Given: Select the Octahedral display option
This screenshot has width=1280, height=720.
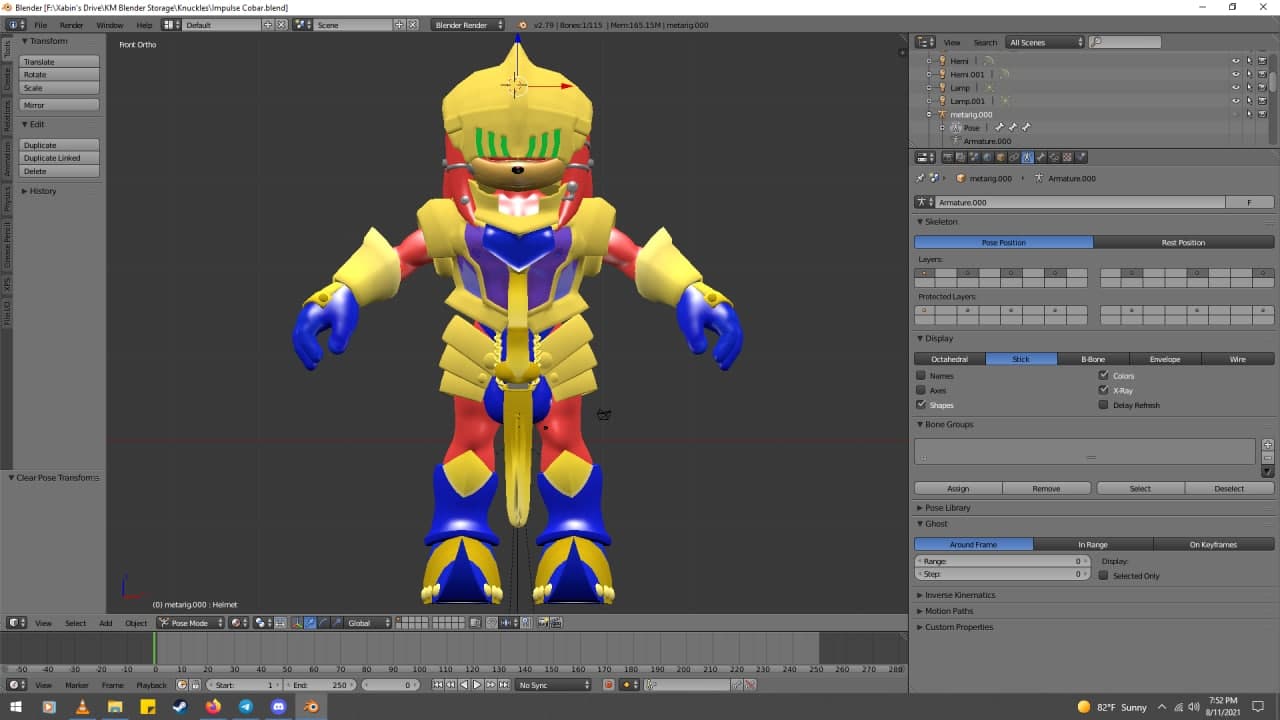Looking at the screenshot, I should pos(949,359).
